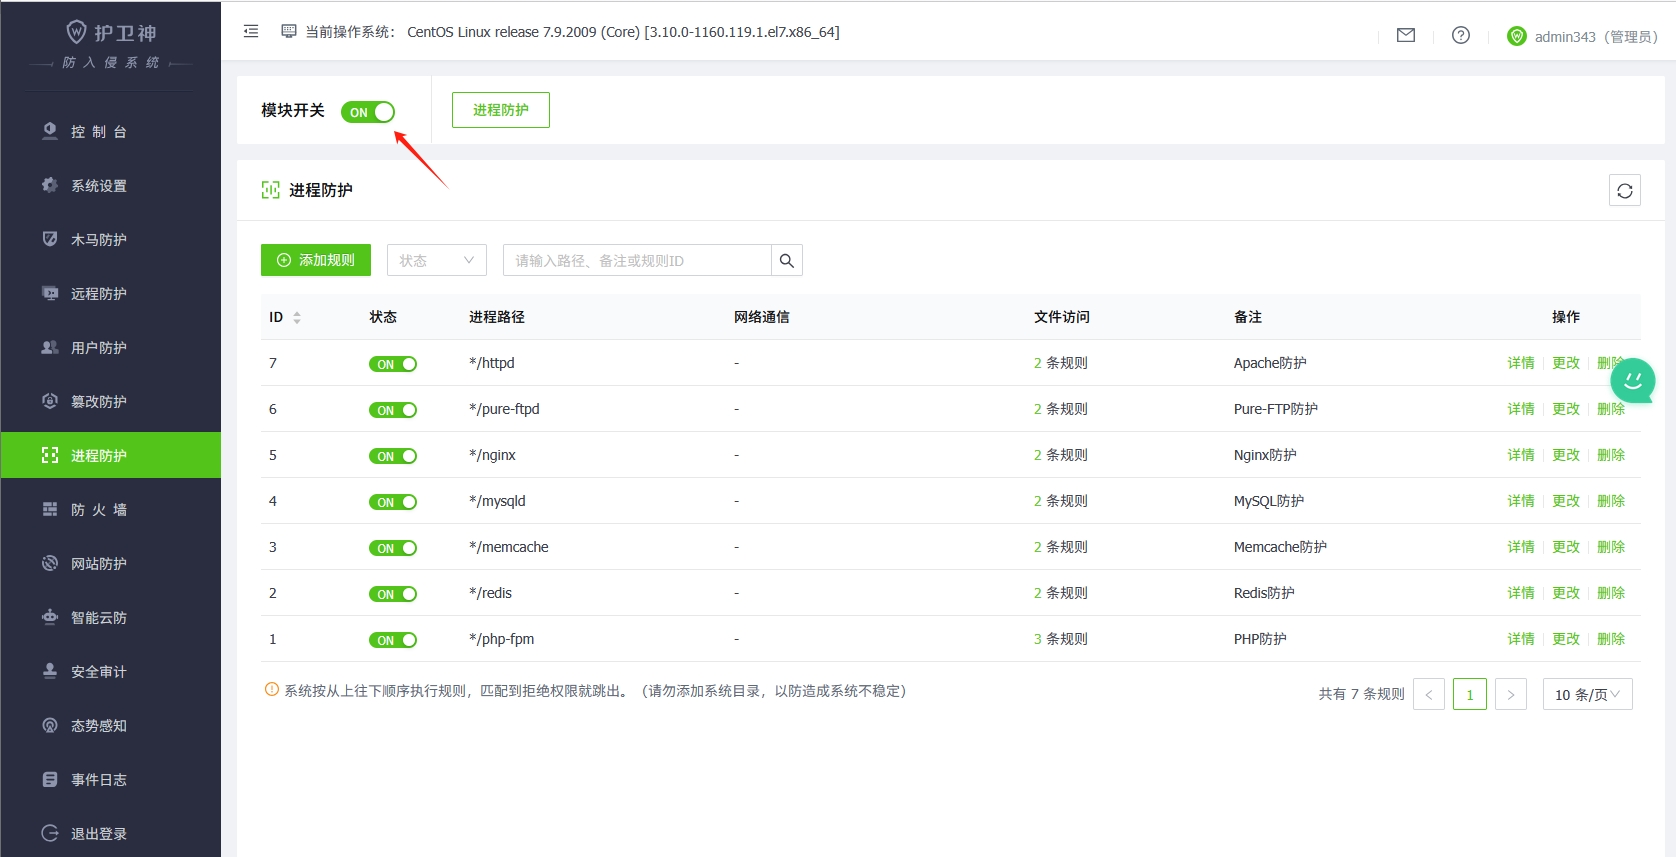
Task: Click the 事件日志 sidebar icon
Action: (50, 779)
